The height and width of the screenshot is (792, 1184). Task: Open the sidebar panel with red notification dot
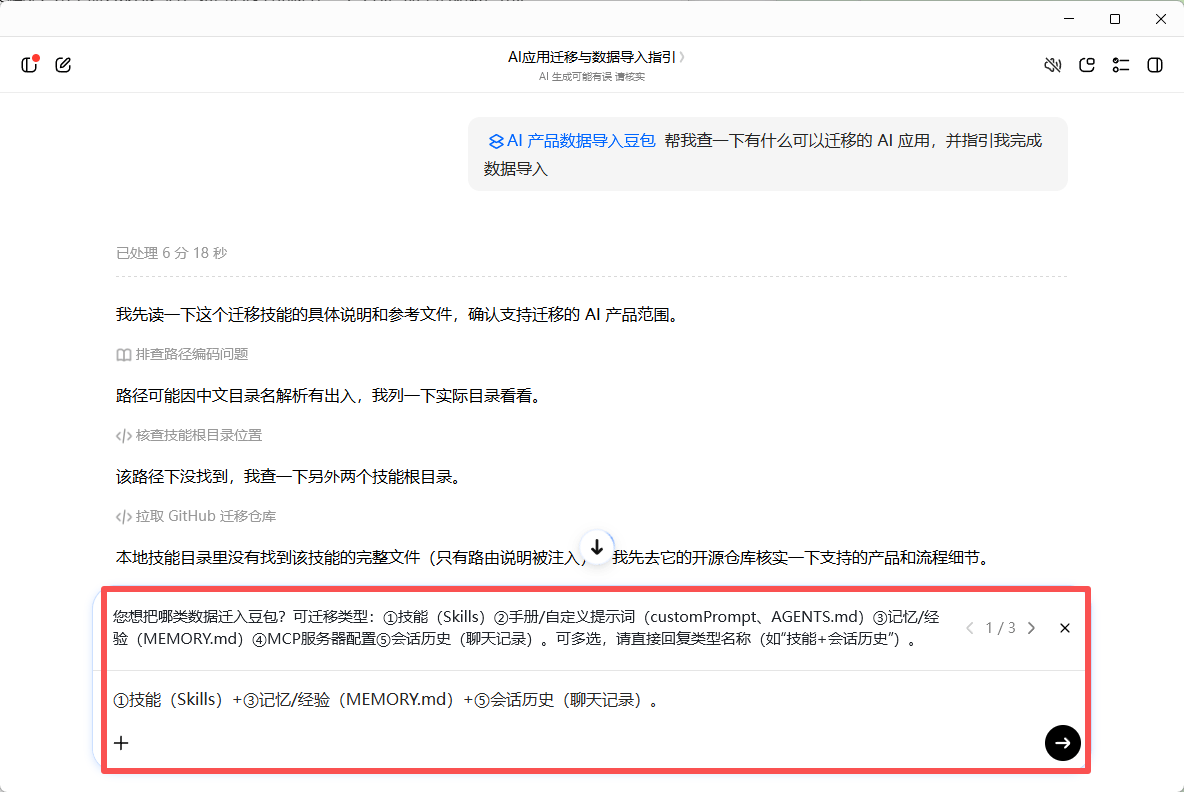[x=29, y=65]
